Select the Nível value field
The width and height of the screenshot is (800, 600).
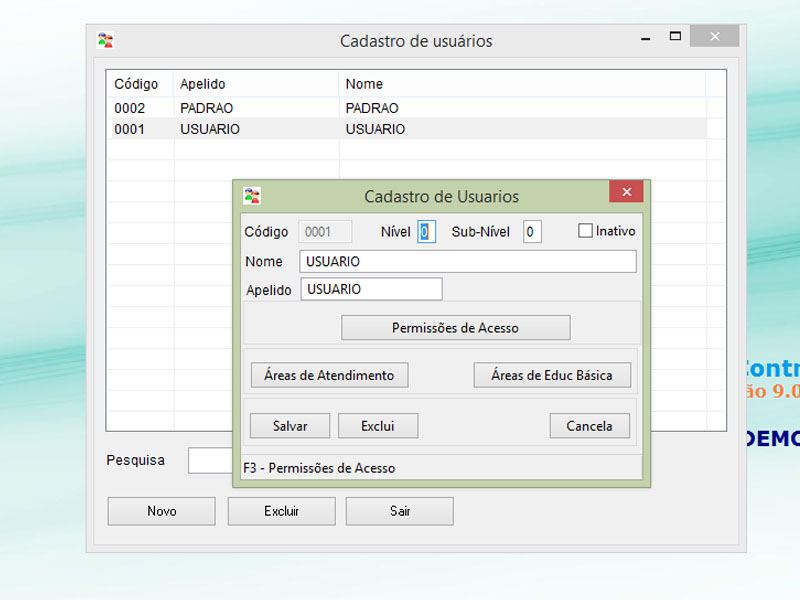[x=426, y=232]
